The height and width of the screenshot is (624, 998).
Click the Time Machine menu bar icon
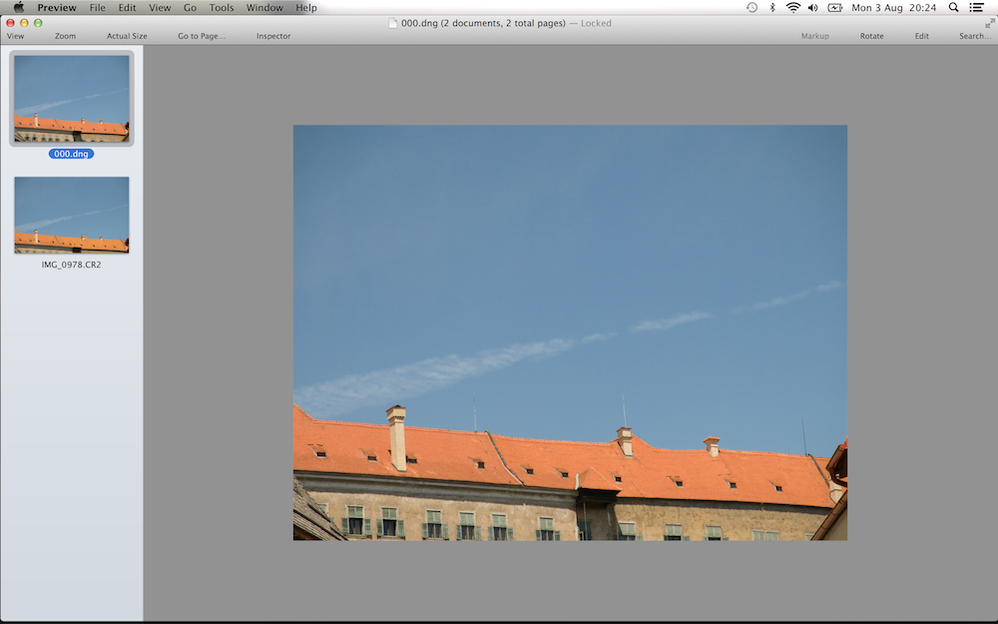[750, 7]
